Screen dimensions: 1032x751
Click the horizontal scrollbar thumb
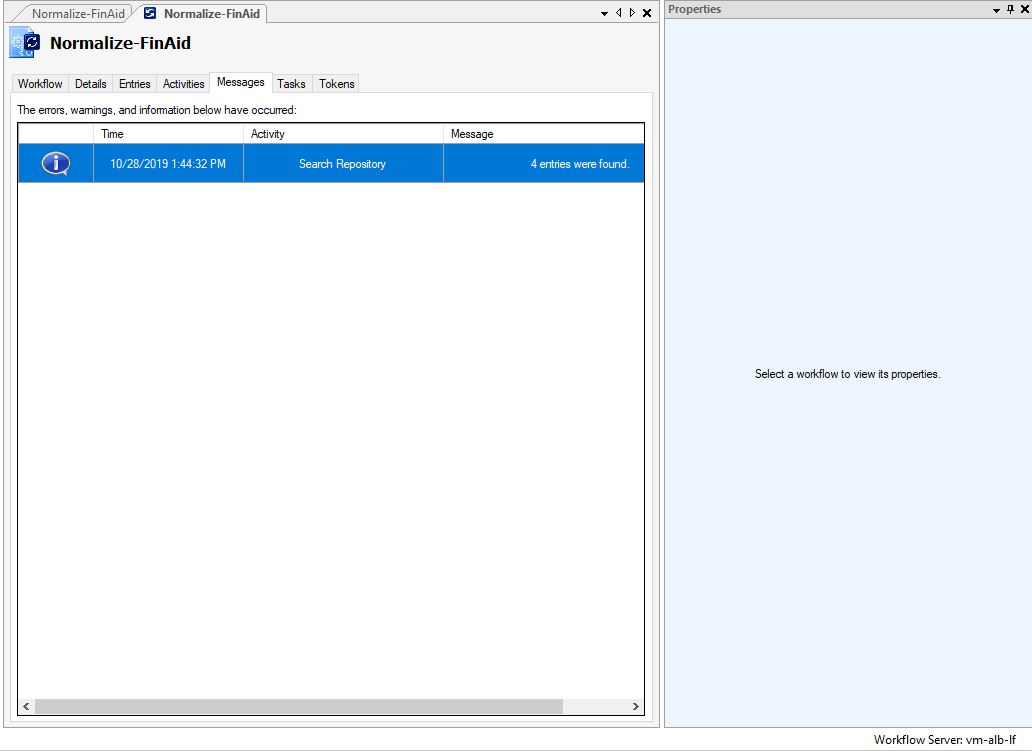pos(299,706)
